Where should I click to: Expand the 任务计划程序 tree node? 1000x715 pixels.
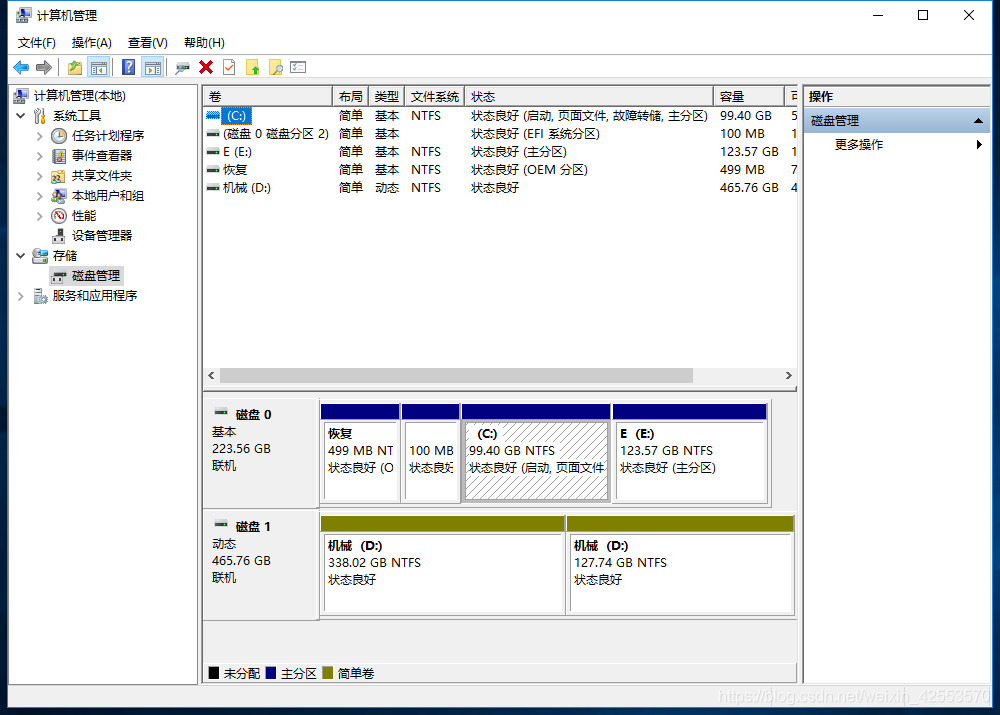click(40, 136)
